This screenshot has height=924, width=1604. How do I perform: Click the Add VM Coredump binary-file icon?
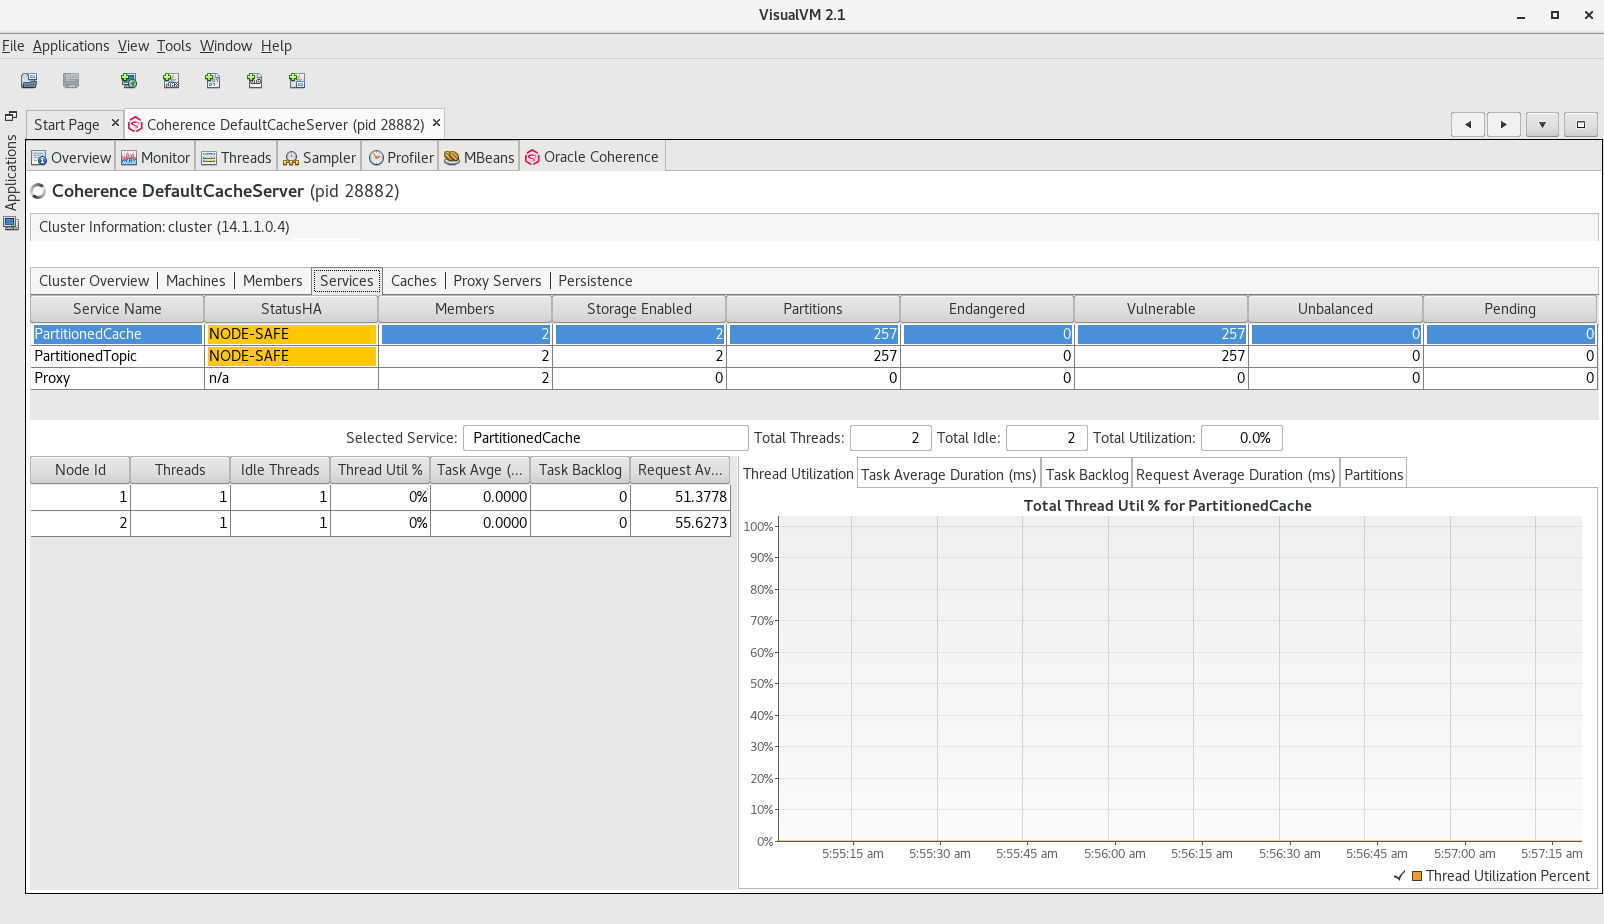point(213,81)
